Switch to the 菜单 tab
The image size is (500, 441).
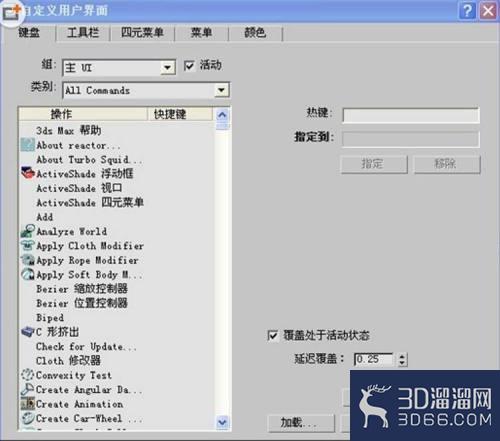pos(201,33)
